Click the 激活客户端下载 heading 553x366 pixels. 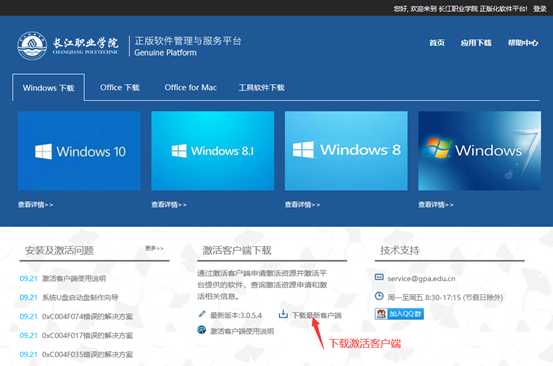click(x=237, y=250)
